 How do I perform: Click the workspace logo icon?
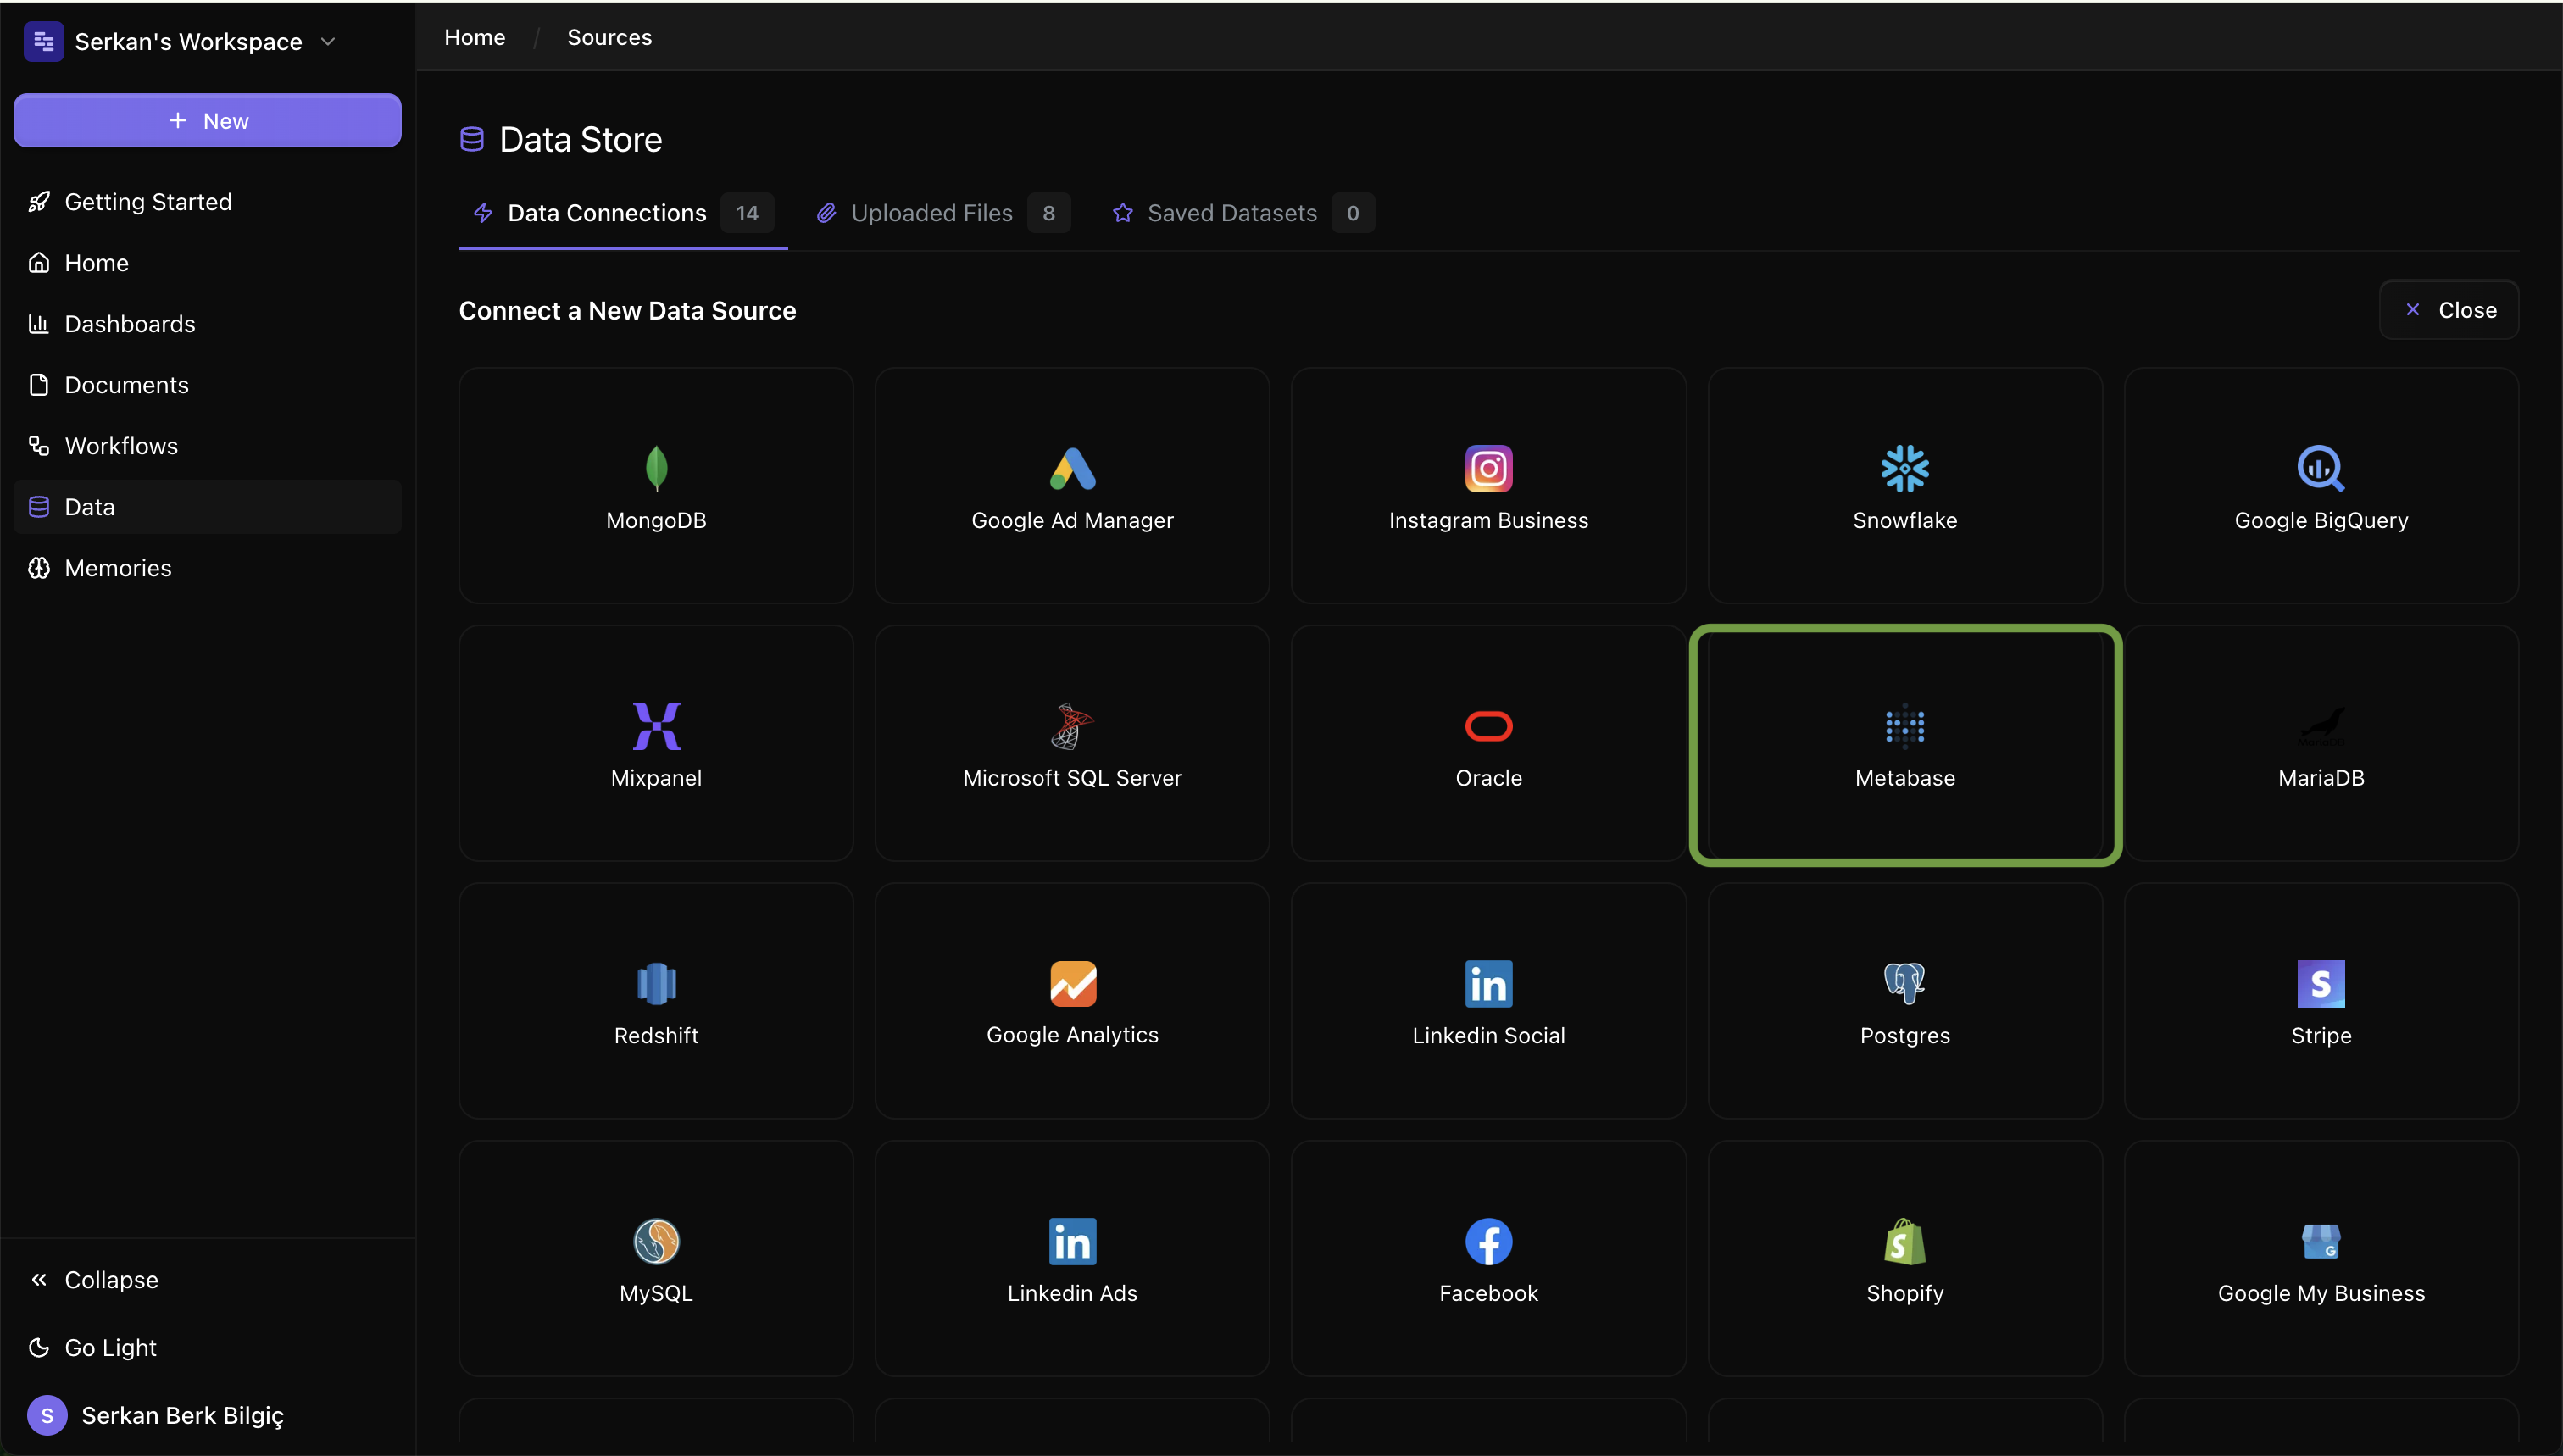(43, 41)
